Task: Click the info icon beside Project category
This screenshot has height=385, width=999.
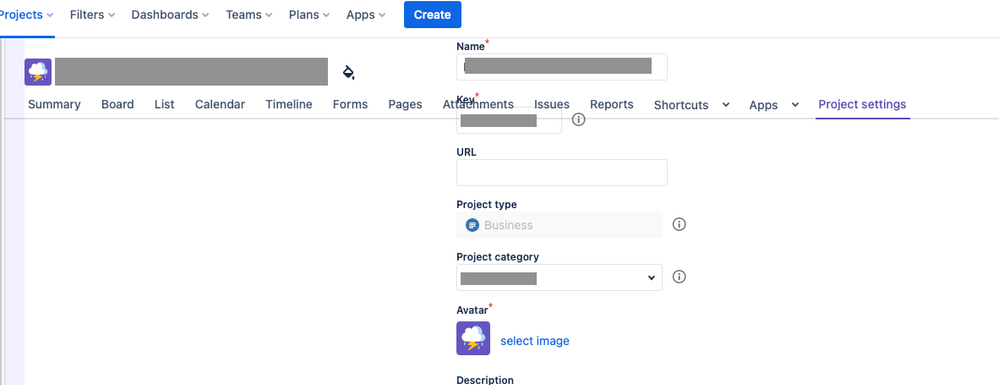Action: pyautogui.click(x=679, y=277)
